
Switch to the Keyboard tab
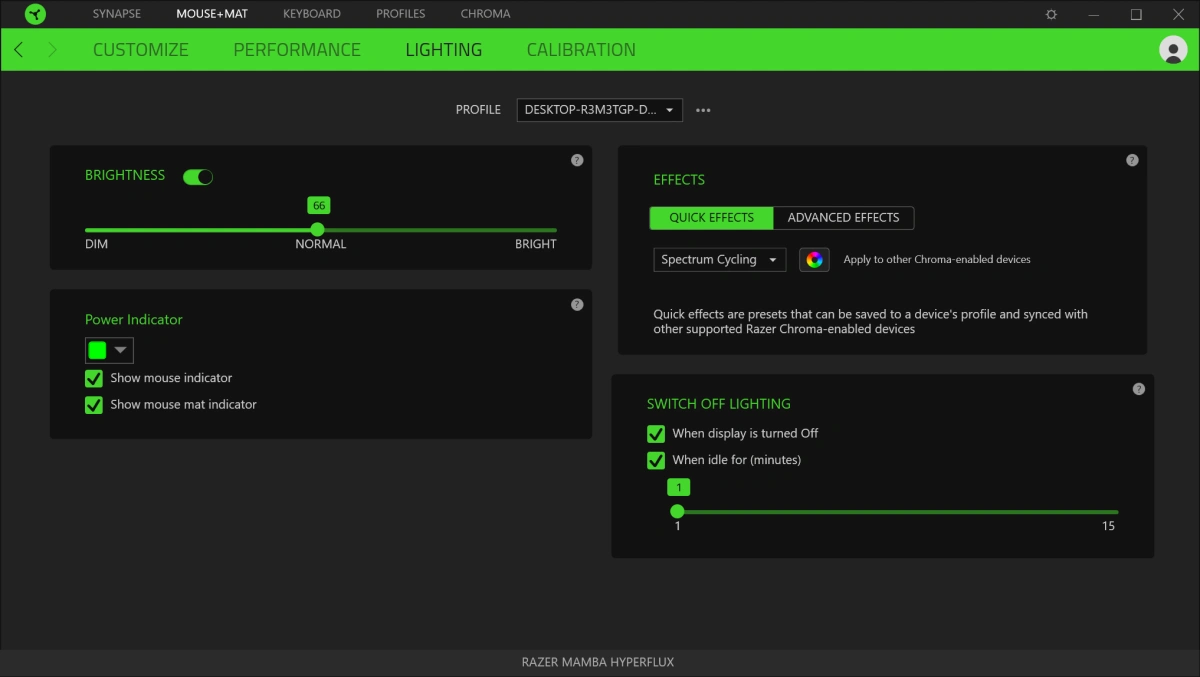(x=312, y=14)
